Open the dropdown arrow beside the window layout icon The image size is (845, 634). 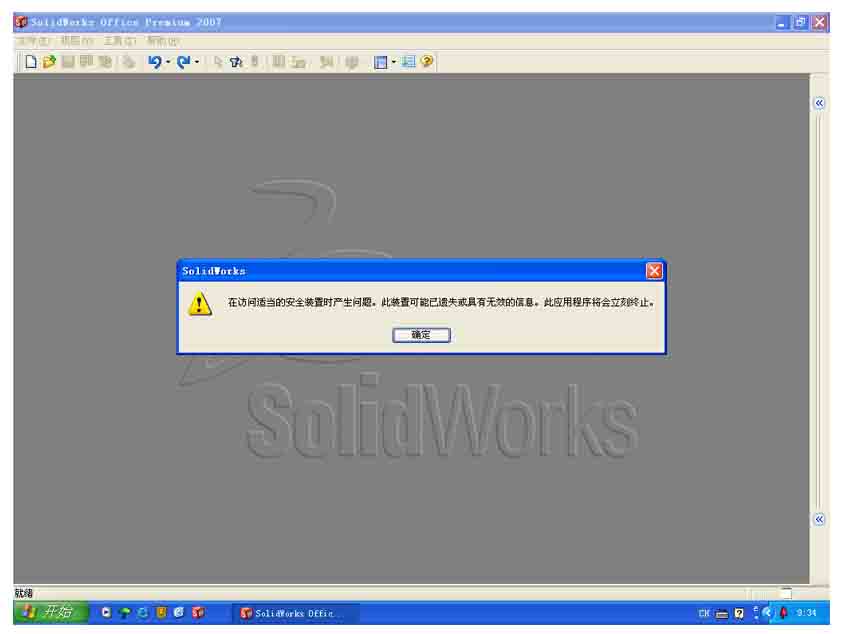393,62
